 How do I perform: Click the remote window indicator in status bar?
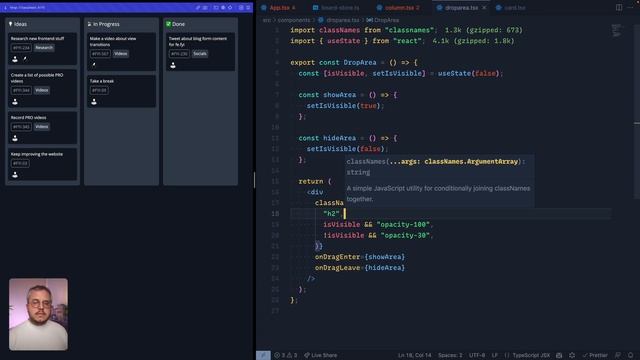tap(263, 355)
